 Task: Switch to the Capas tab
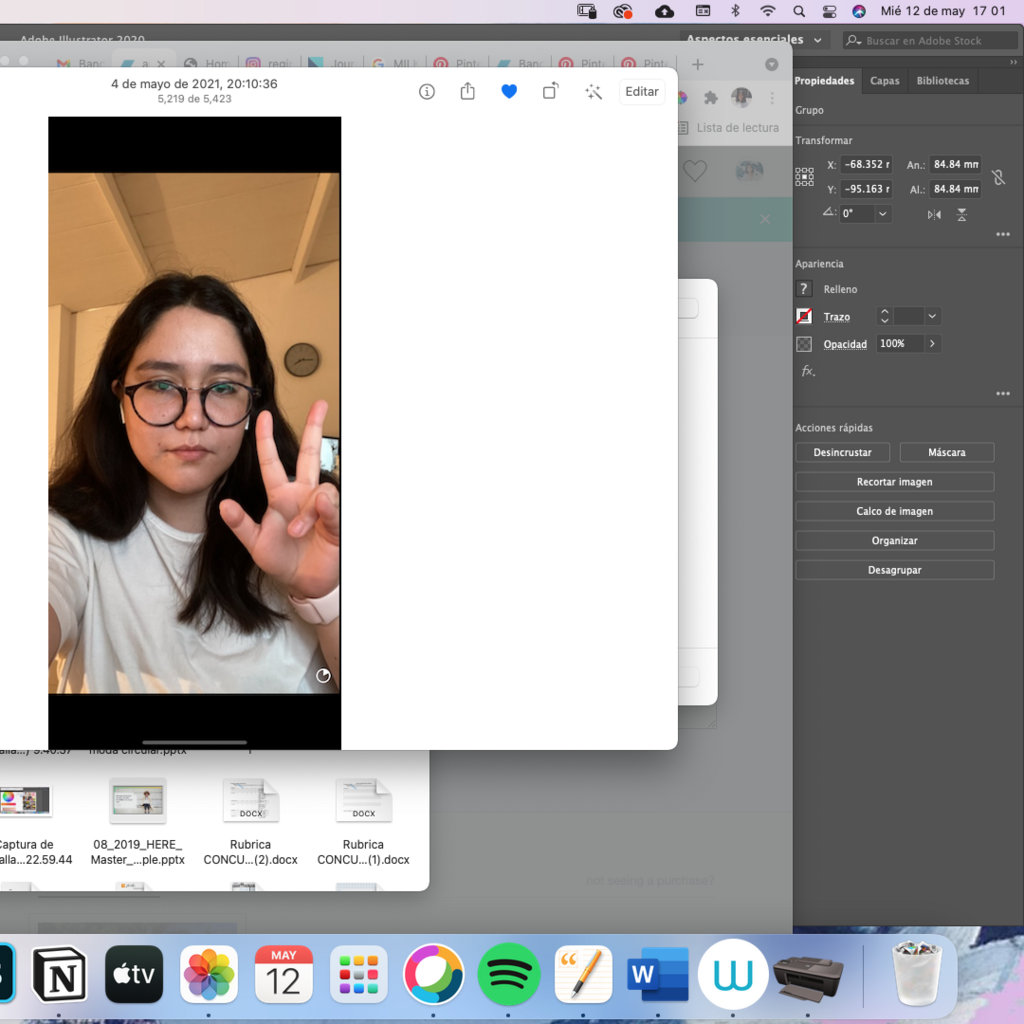(884, 81)
